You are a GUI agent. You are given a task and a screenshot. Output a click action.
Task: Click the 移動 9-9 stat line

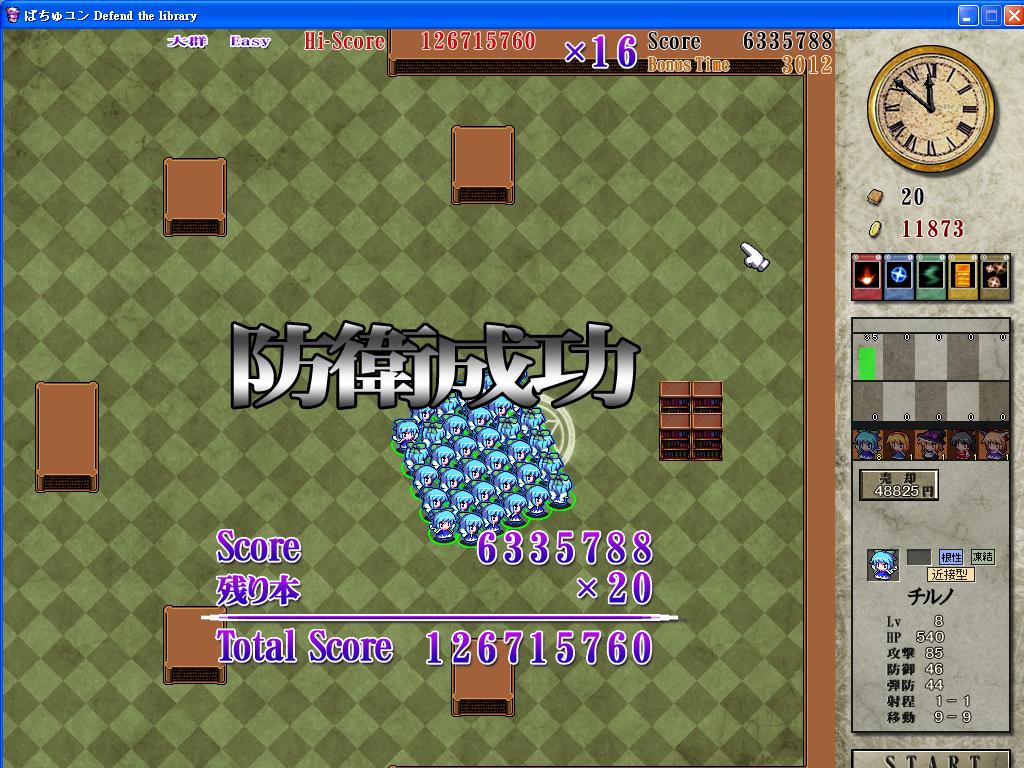click(929, 717)
